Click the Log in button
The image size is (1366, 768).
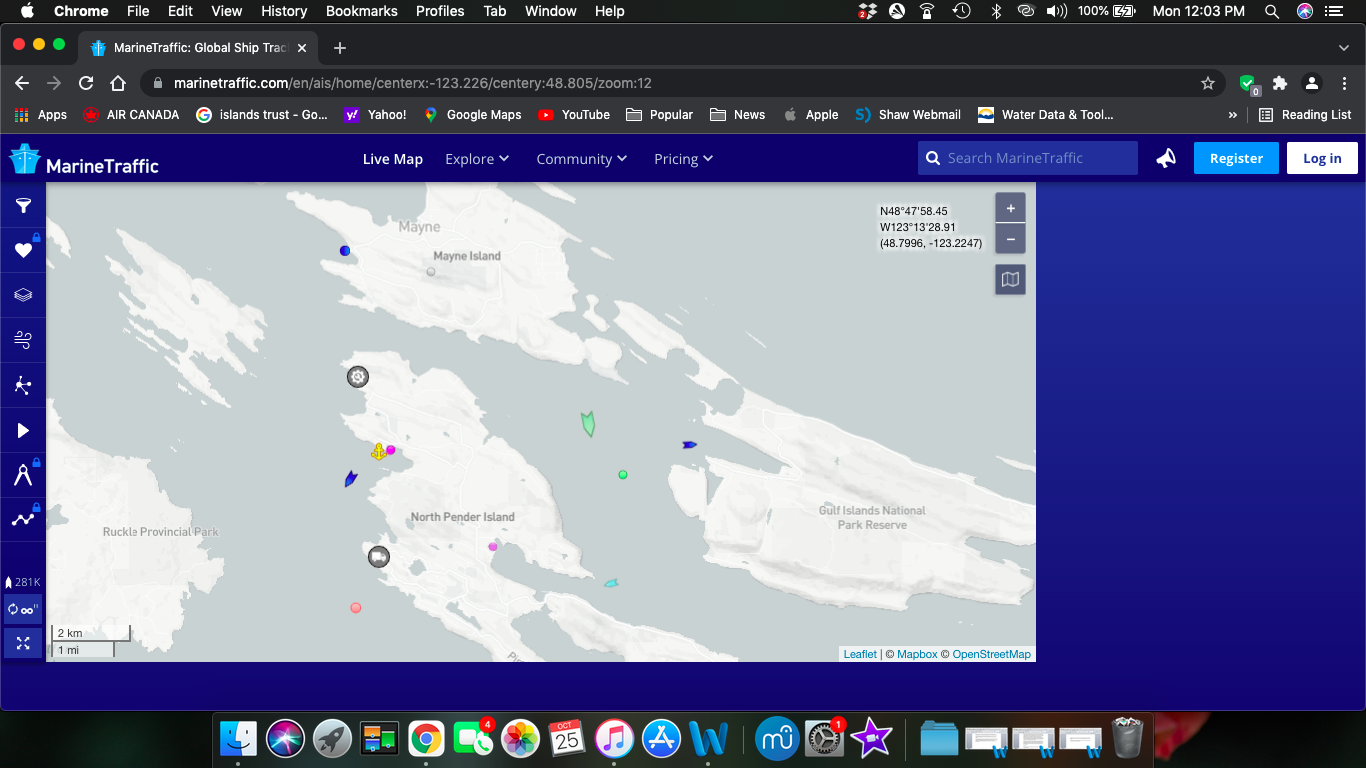(x=1322, y=158)
